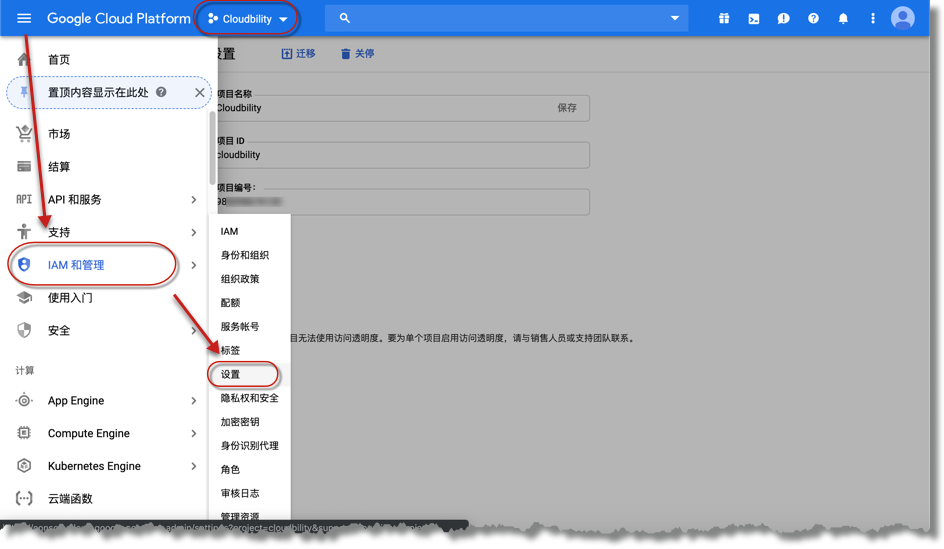944x549 pixels.
Task: Click the cloud functions brackets icon
Action: pos(24,498)
